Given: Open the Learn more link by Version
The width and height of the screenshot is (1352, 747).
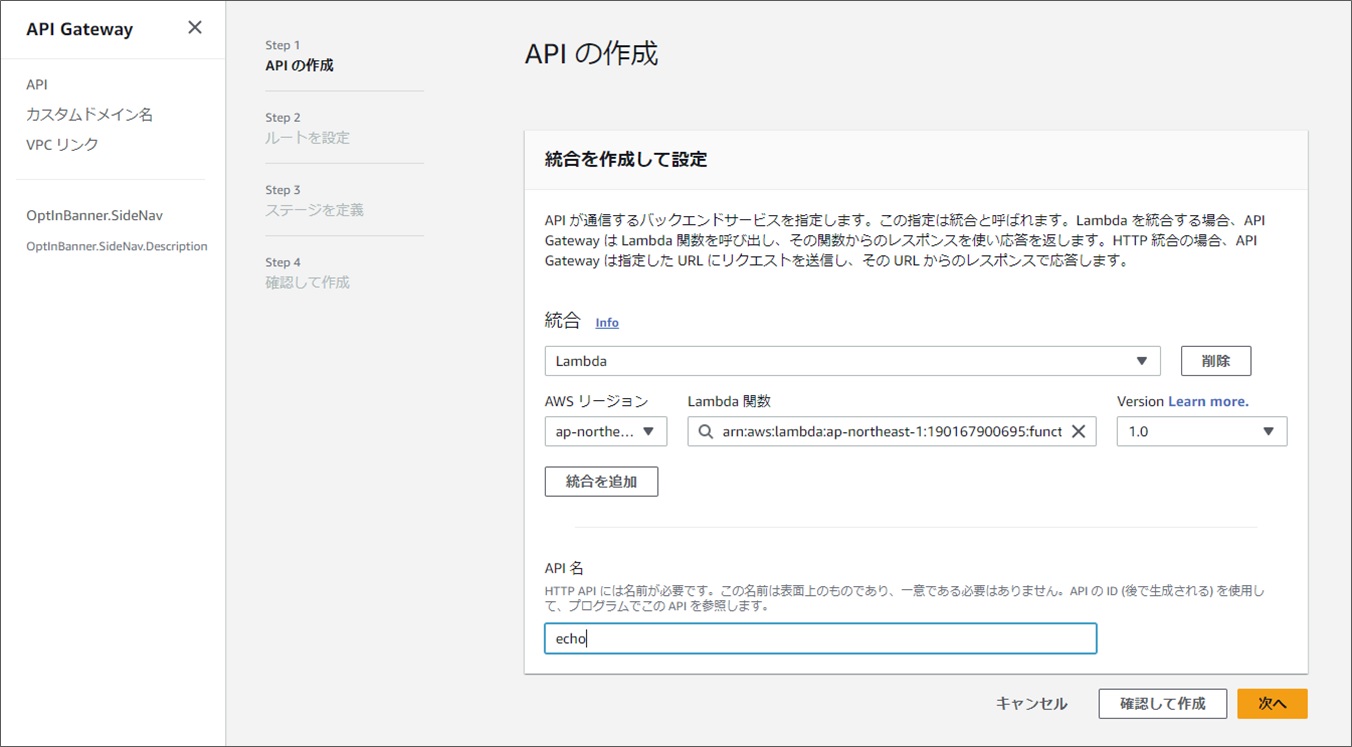Looking at the screenshot, I should 1208,401.
